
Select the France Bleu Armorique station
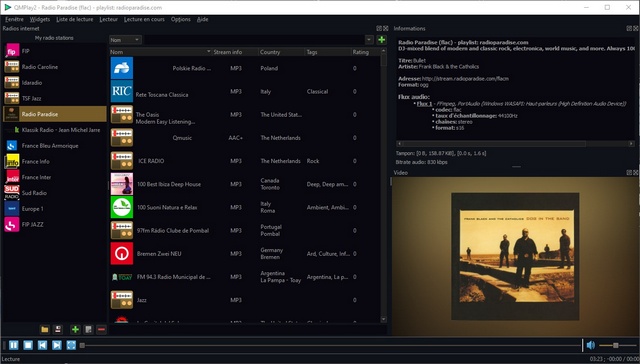(x=55, y=146)
